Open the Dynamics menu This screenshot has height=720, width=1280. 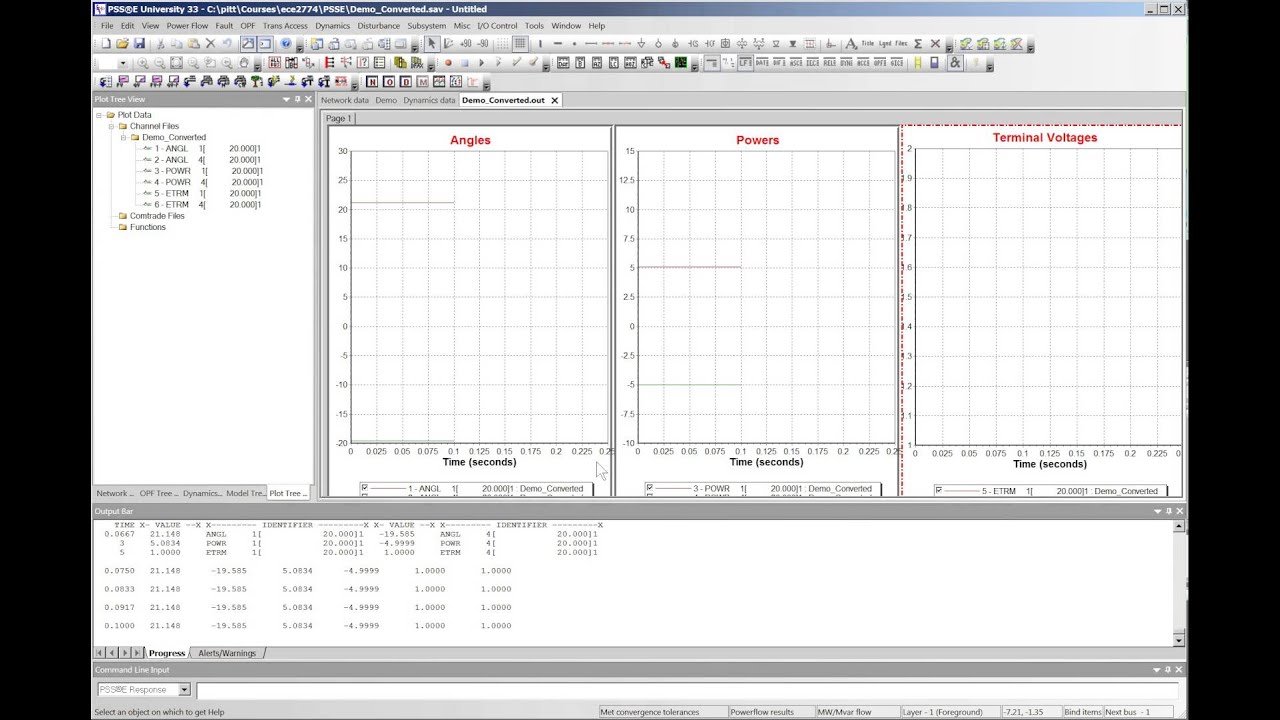[x=333, y=25]
